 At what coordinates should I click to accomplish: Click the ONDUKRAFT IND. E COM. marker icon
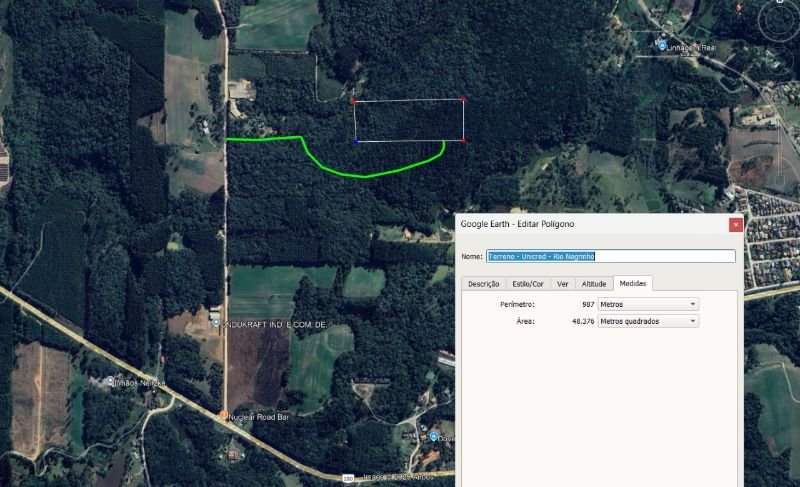click(215, 323)
